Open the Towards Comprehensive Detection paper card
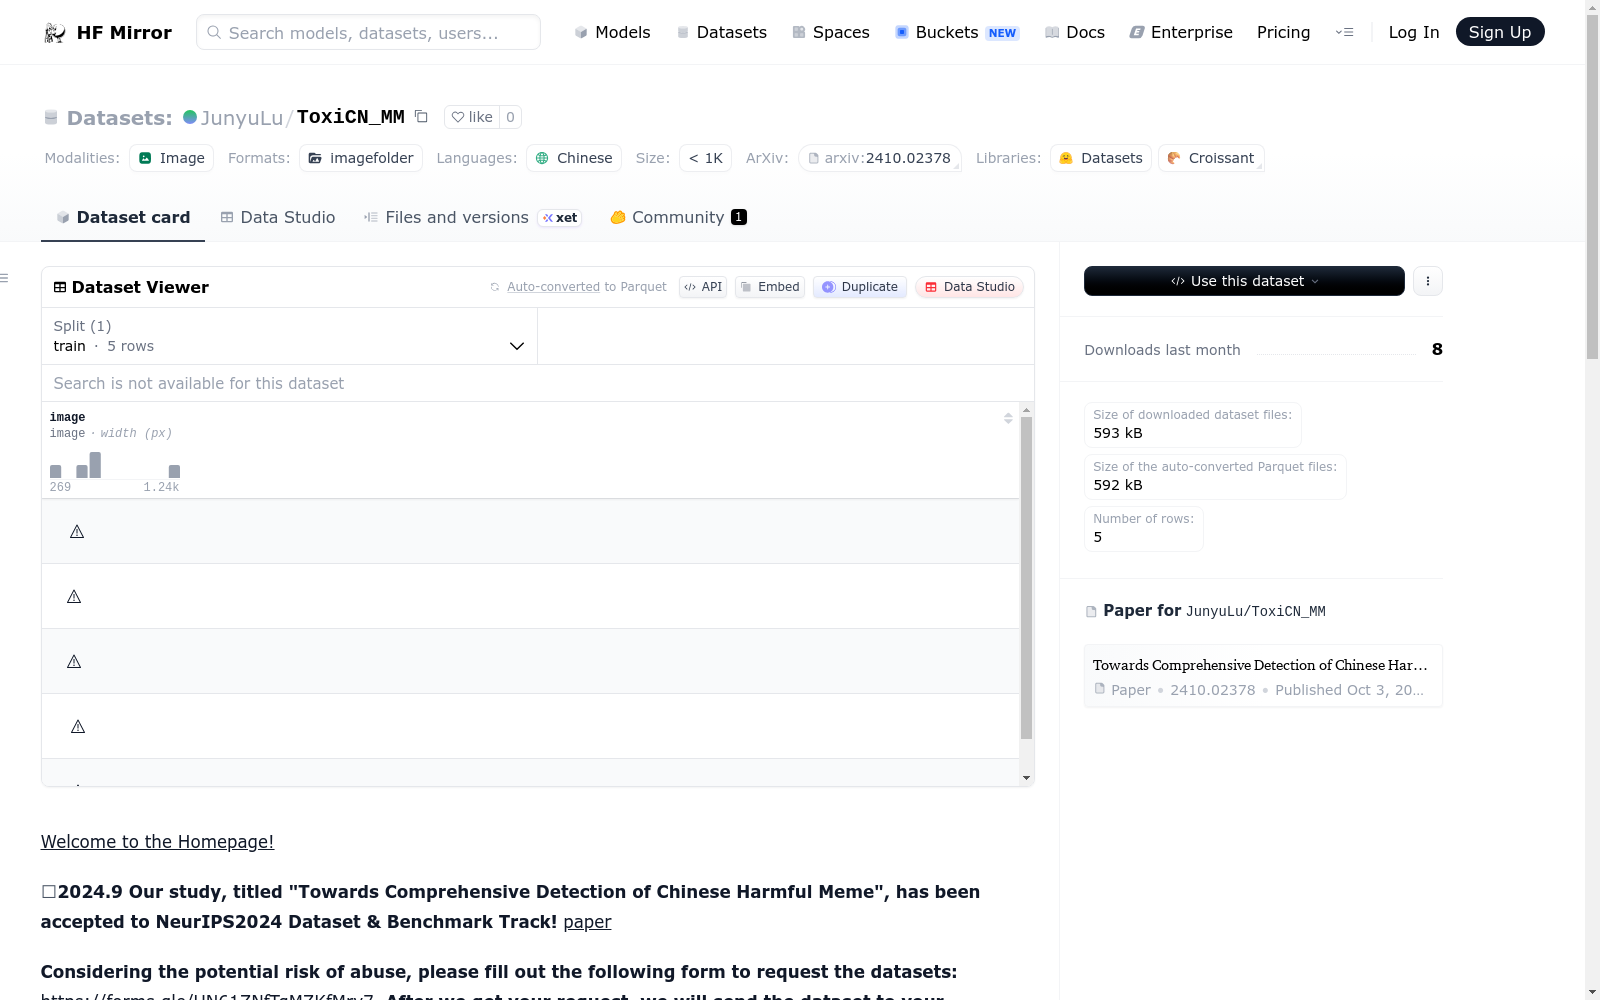This screenshot has width=1600, height=1000. [1263, 676]
